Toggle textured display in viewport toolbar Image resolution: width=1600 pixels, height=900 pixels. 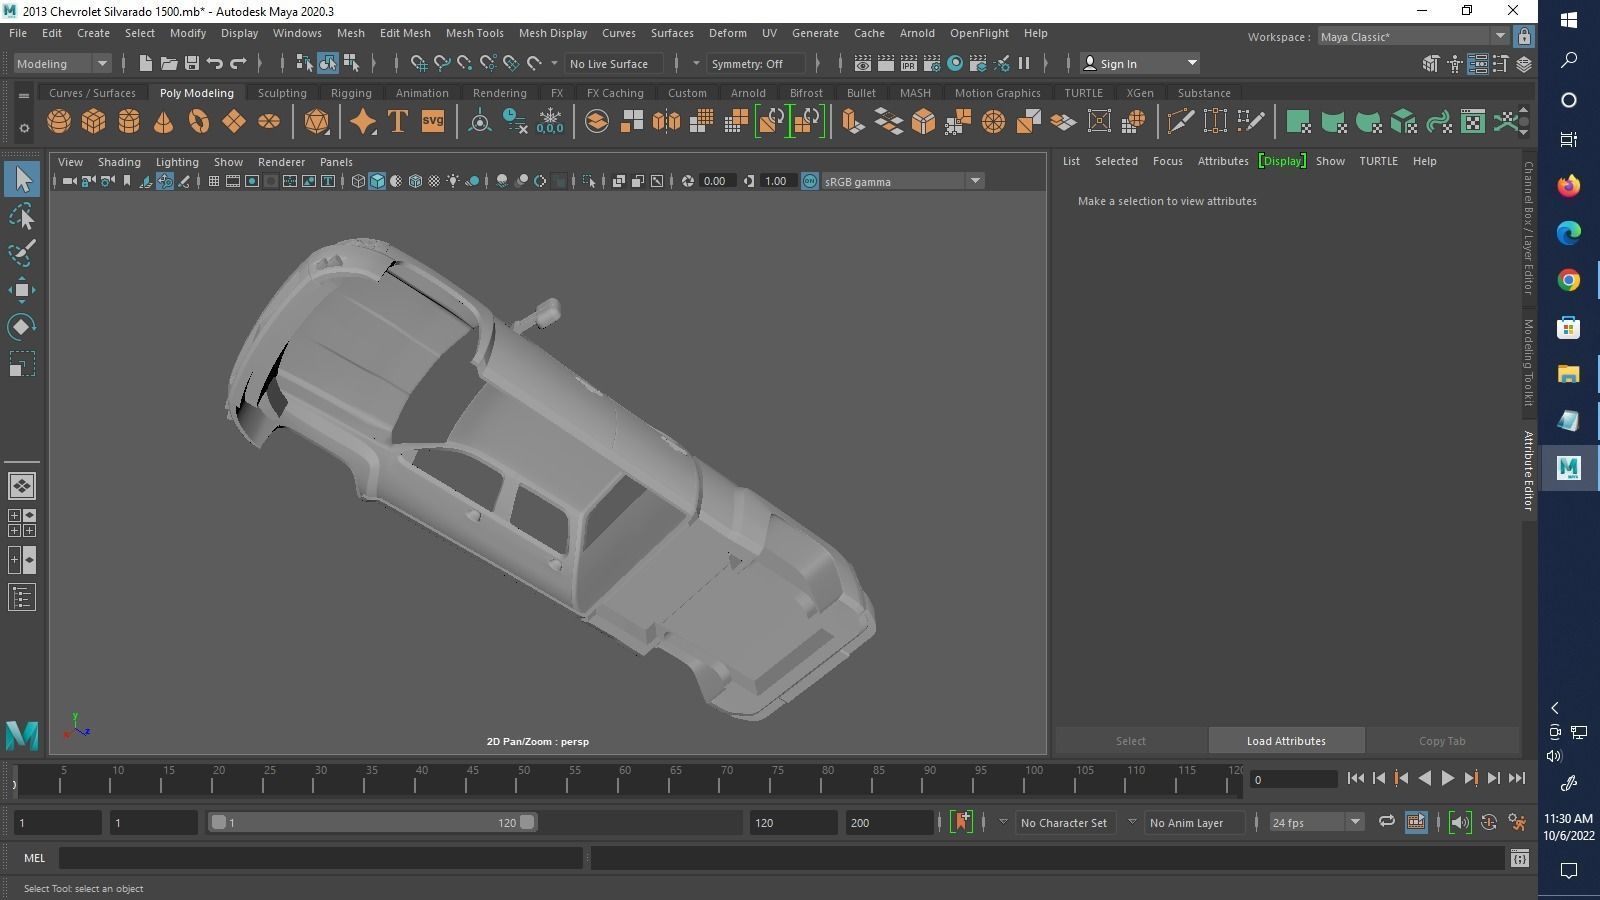(x=434, y=181)
